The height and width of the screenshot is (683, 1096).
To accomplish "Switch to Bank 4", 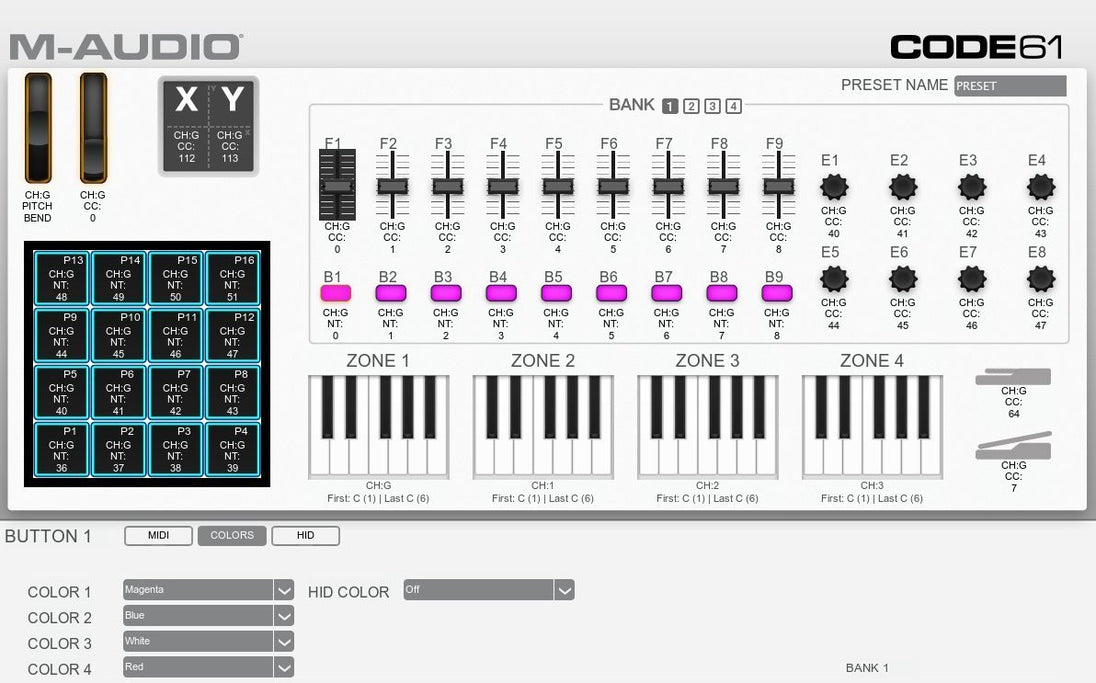I will pos(733,106).
